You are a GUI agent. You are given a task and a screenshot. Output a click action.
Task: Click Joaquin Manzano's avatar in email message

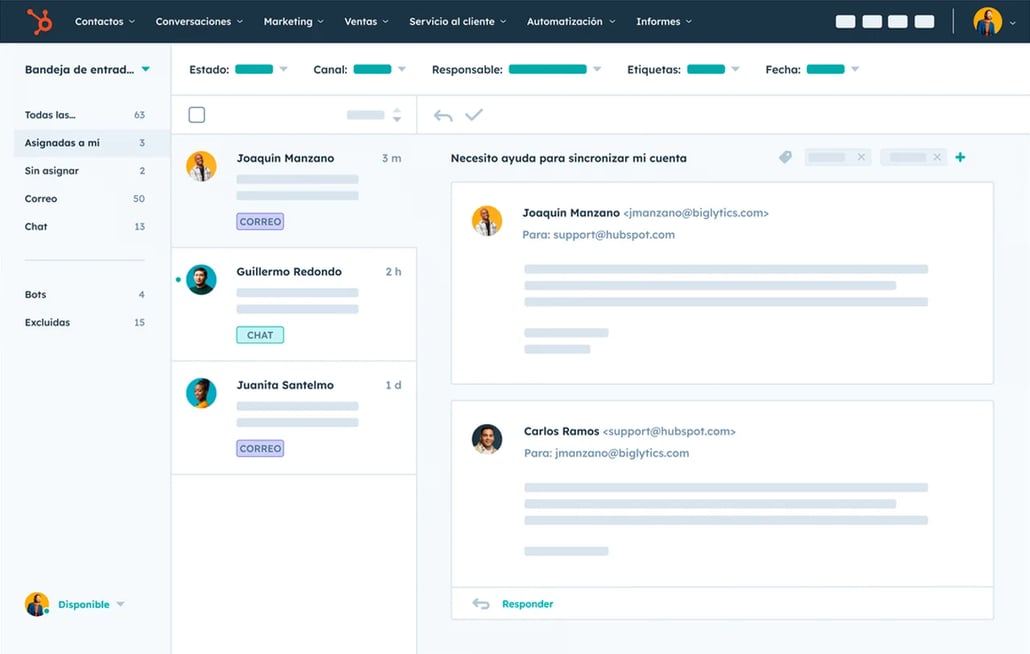click(x=487, y=221)
